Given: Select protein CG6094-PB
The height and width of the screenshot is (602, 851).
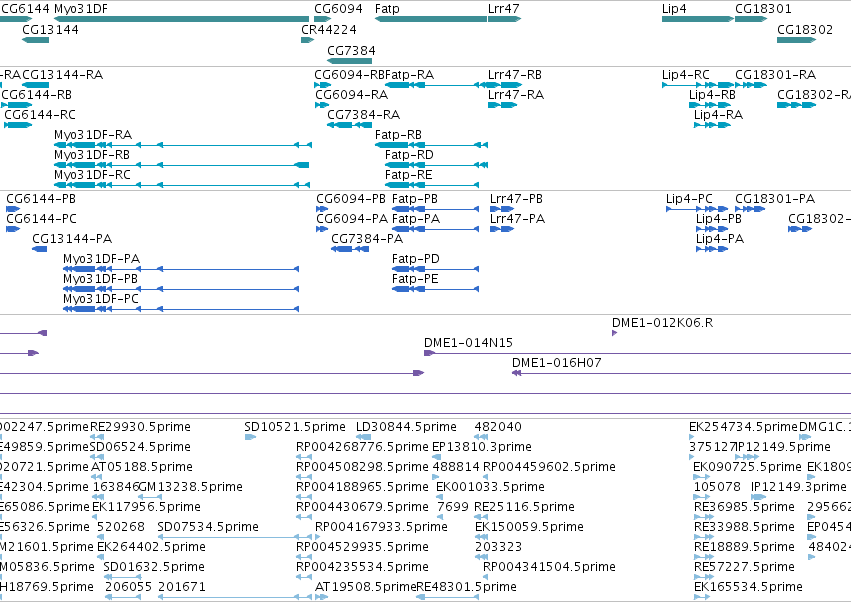Looking at the screenshot, I should point(322,208).
